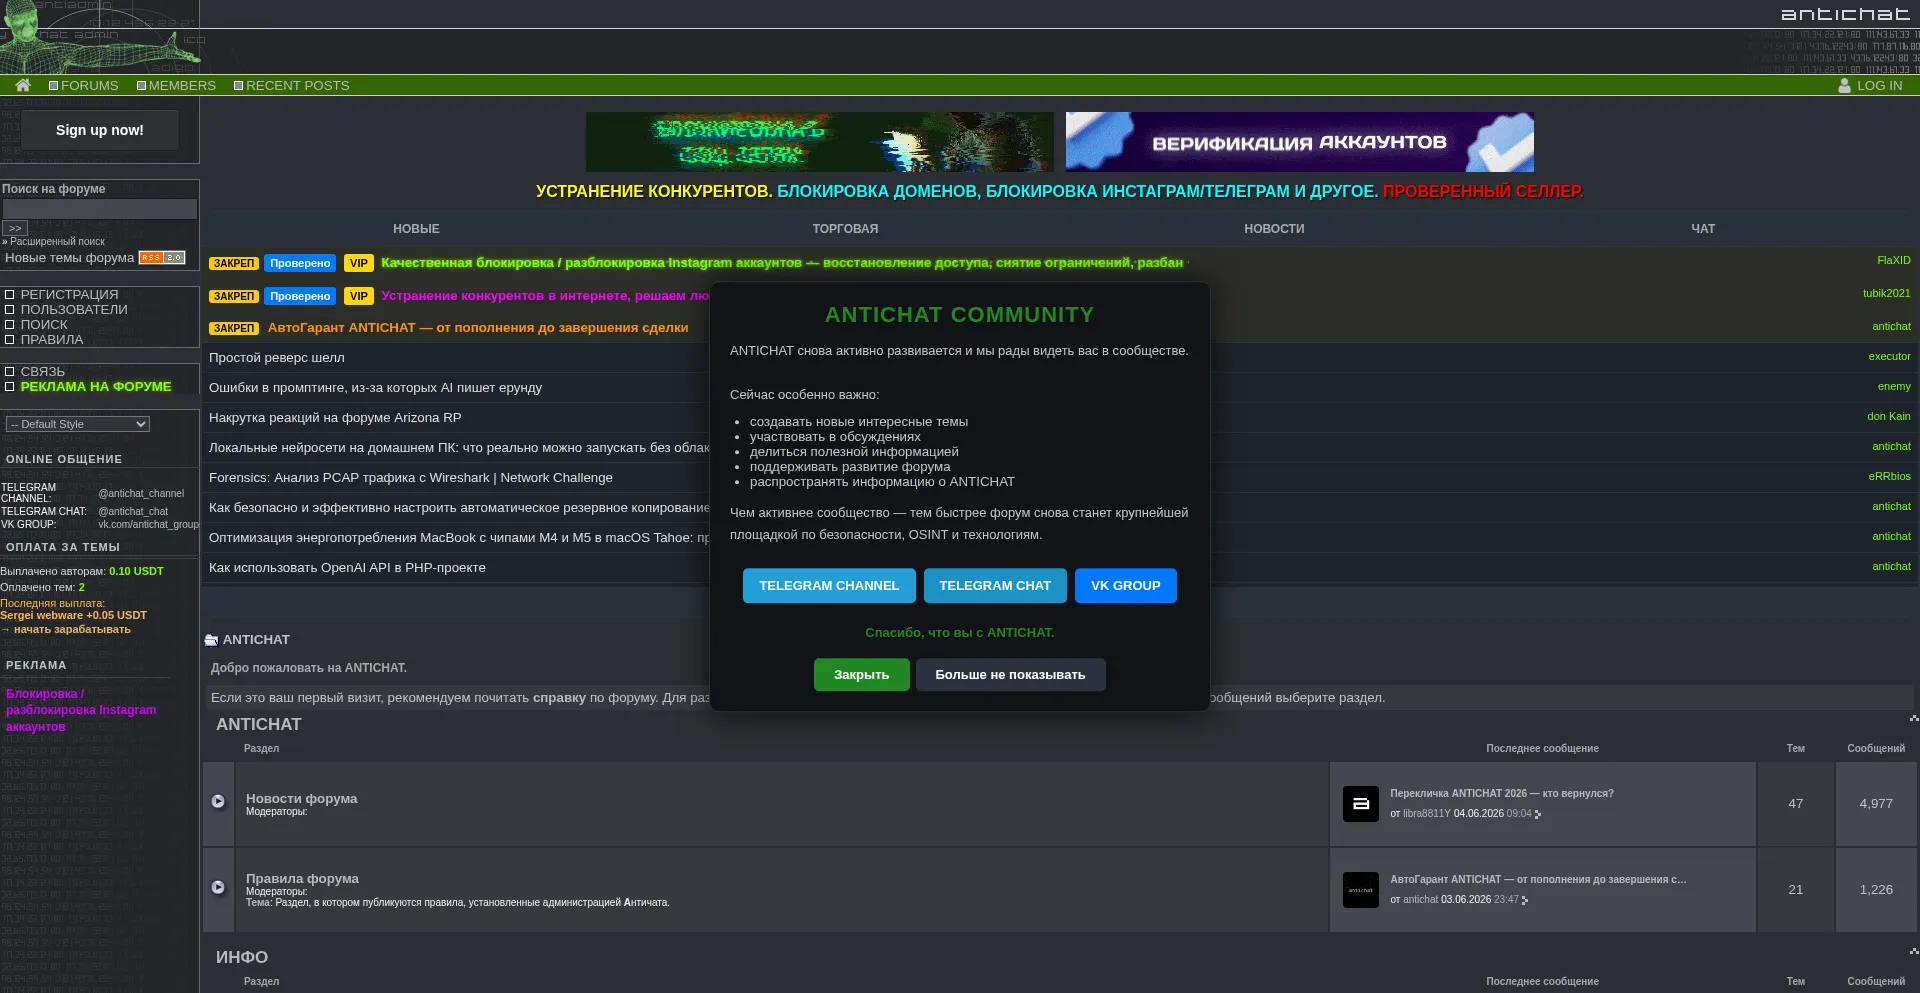Open ПОИСК in the sidebar
Screen dimensions: 1920x993
point(44,324)
